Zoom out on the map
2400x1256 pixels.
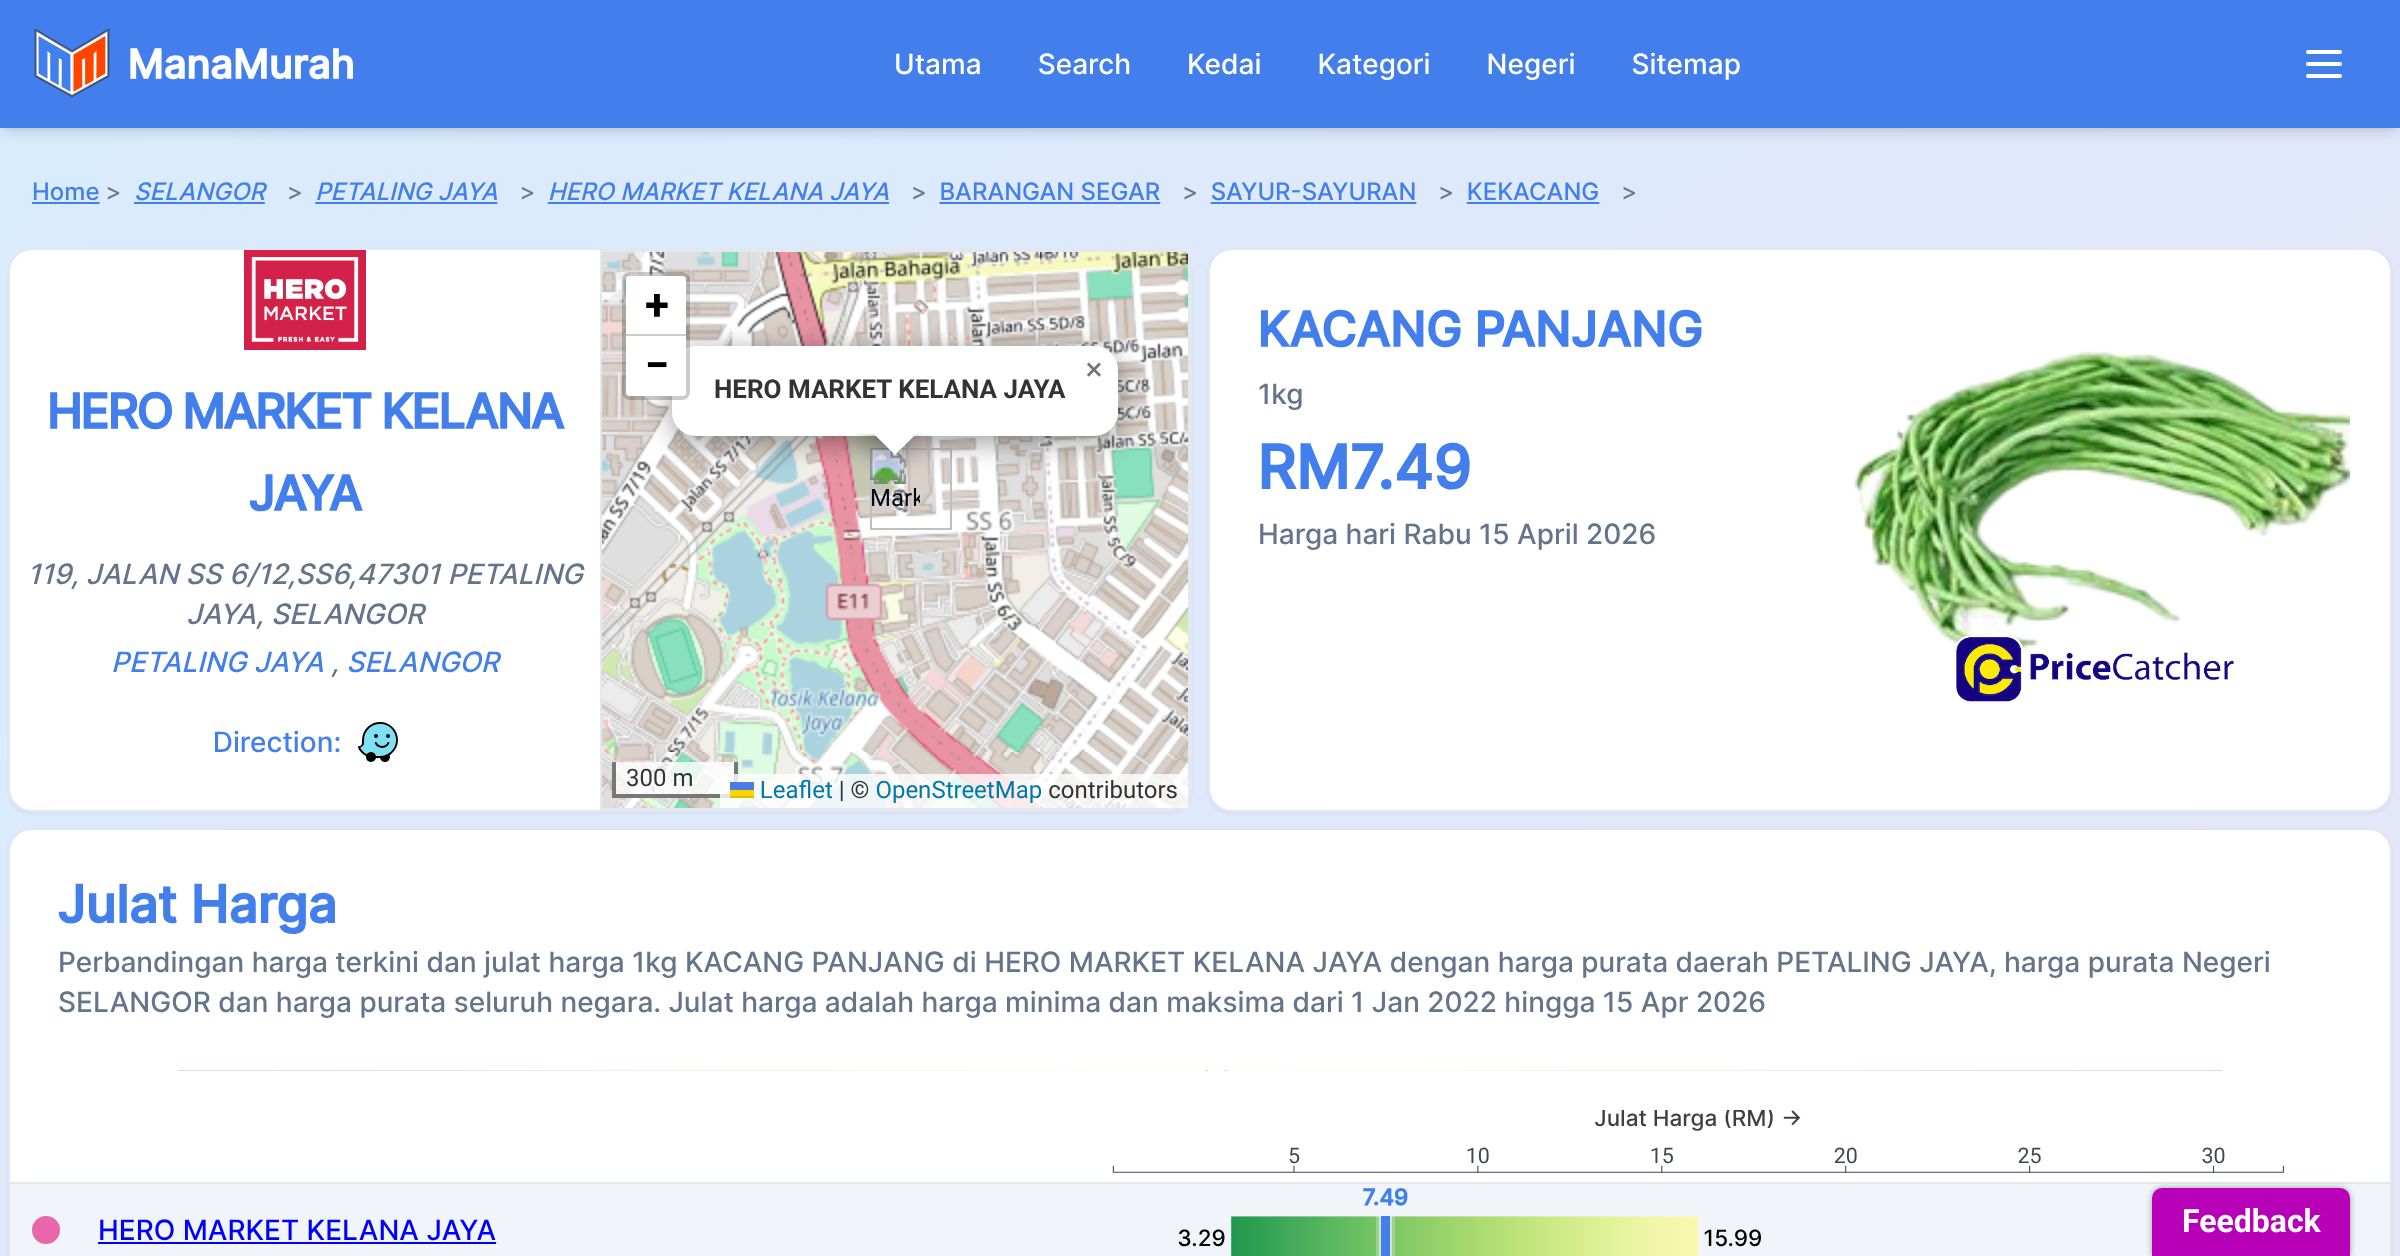[656, 365]
